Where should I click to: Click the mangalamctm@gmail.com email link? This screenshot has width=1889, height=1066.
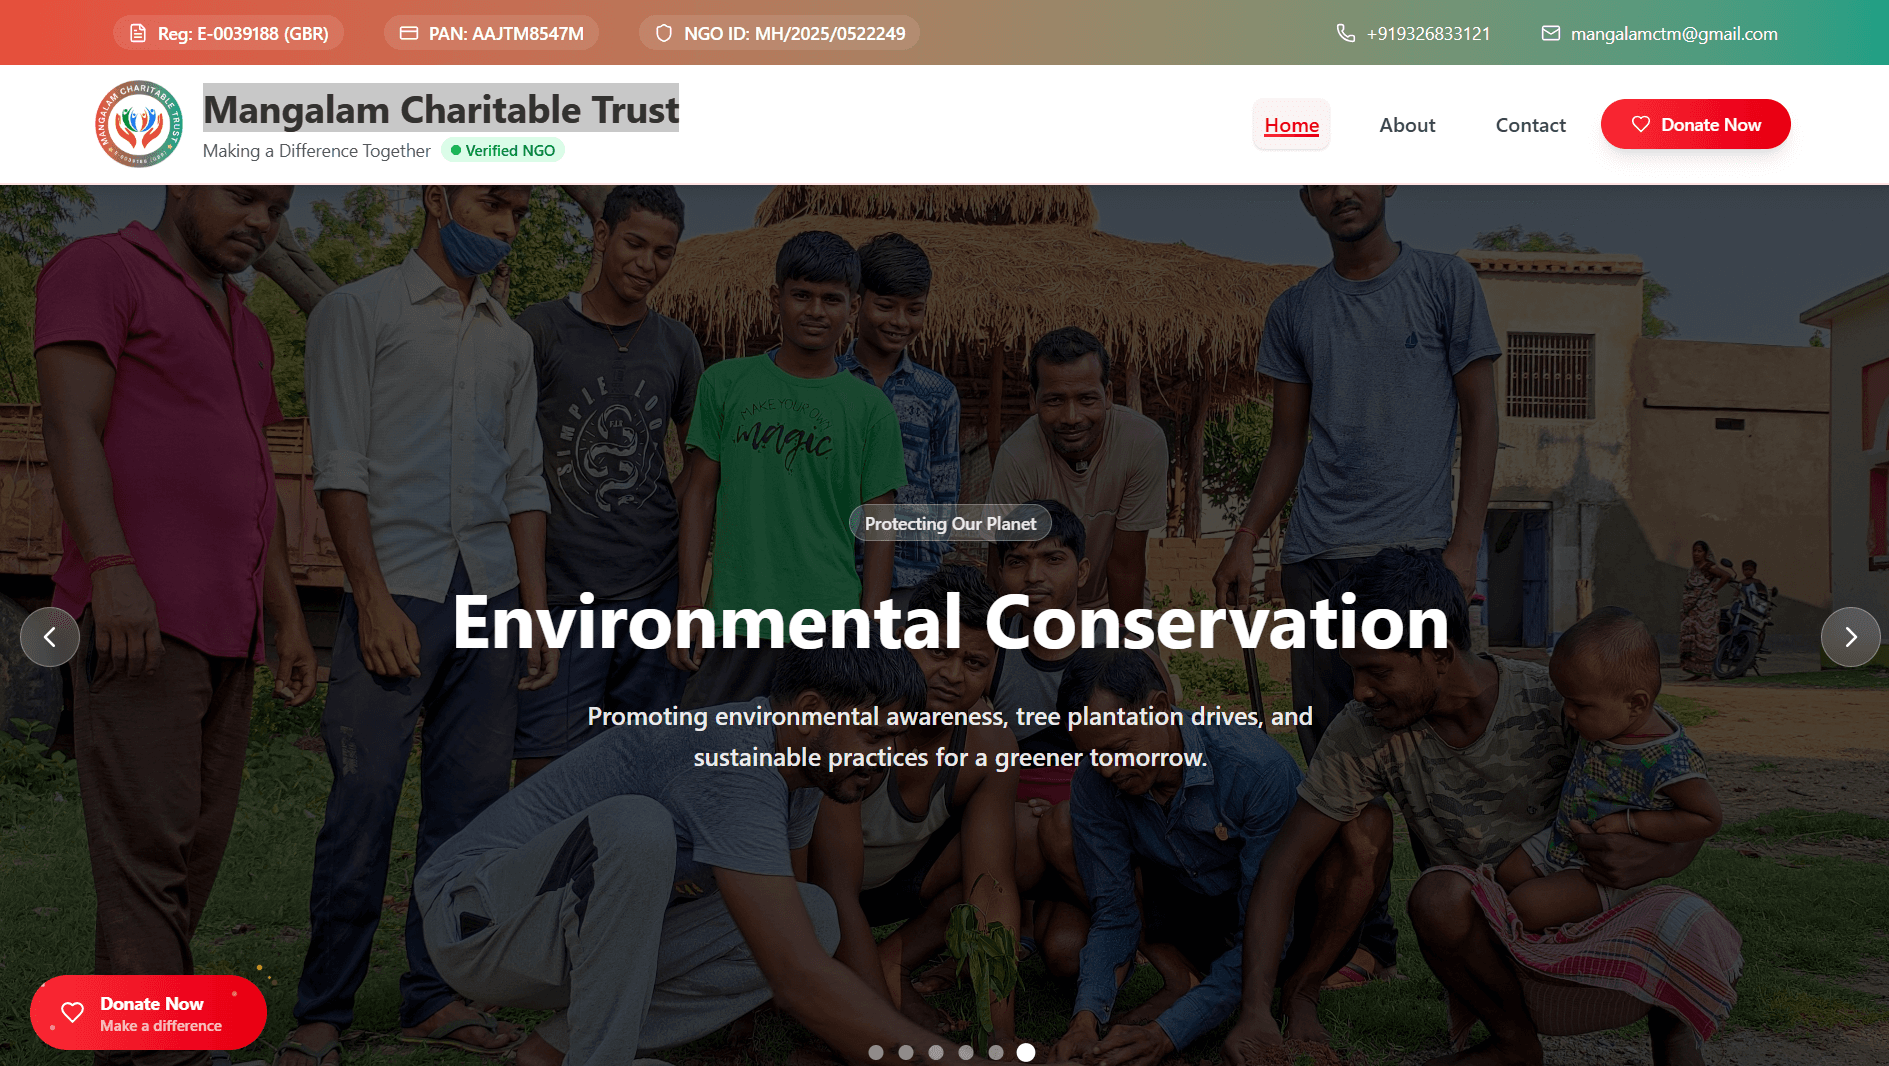(1674, 33)
